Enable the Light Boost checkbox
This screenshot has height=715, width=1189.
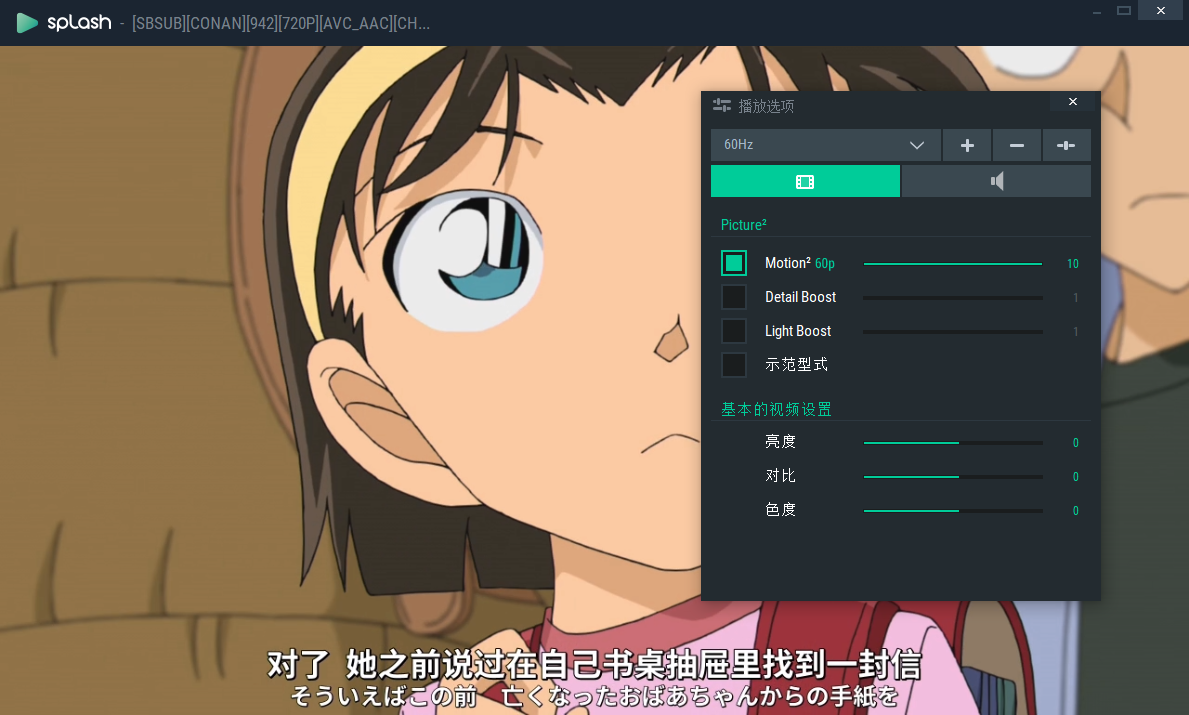734,331
